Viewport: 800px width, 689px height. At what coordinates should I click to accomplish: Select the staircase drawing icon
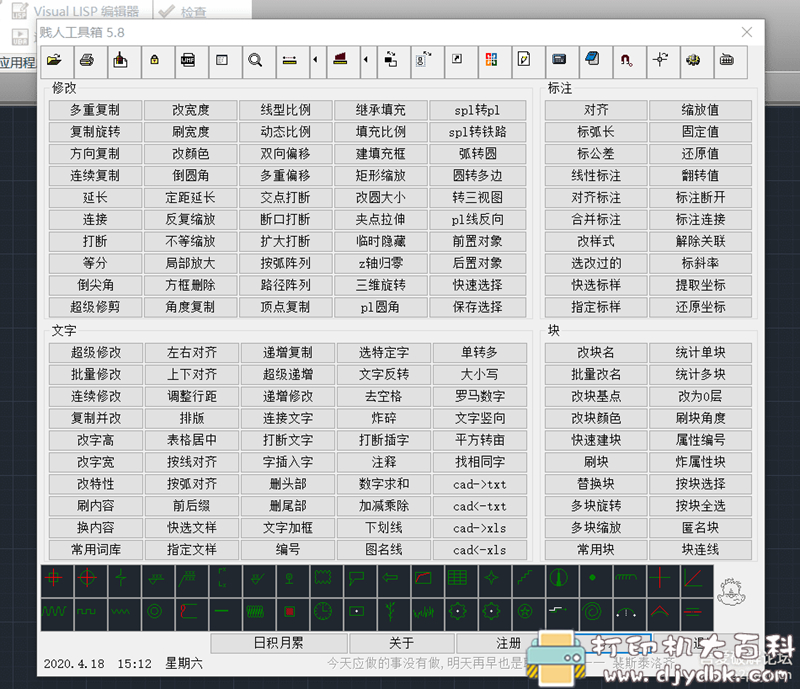pyautogui.click(x=528, y=581)
